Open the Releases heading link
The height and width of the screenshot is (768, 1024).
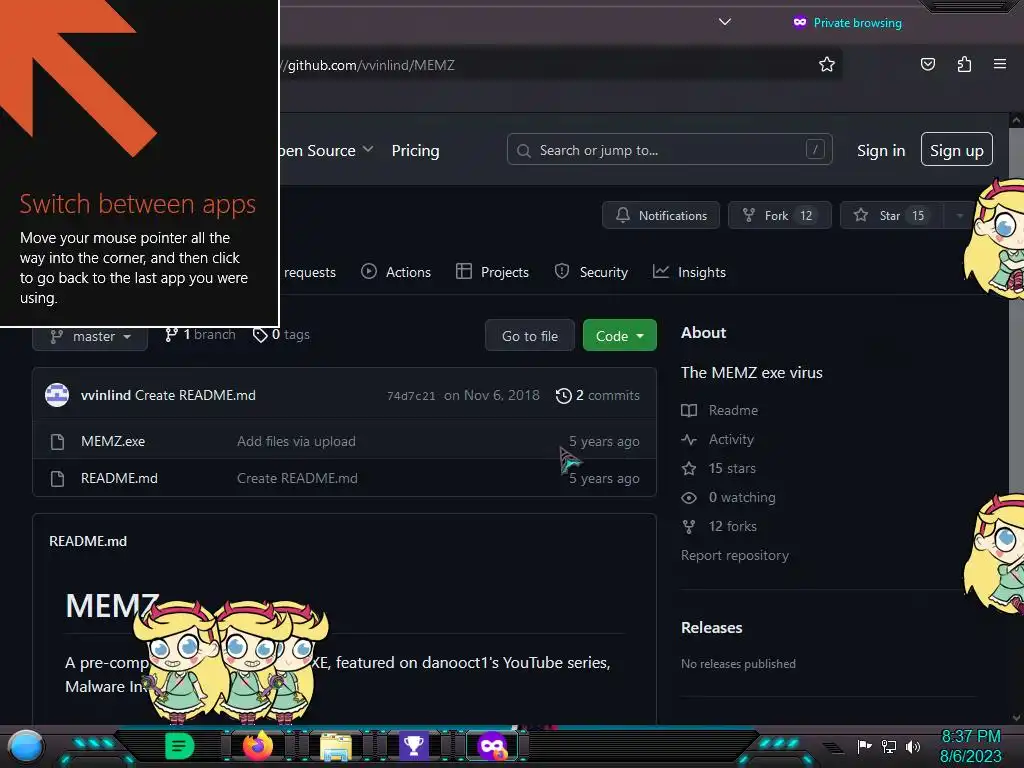711,628
